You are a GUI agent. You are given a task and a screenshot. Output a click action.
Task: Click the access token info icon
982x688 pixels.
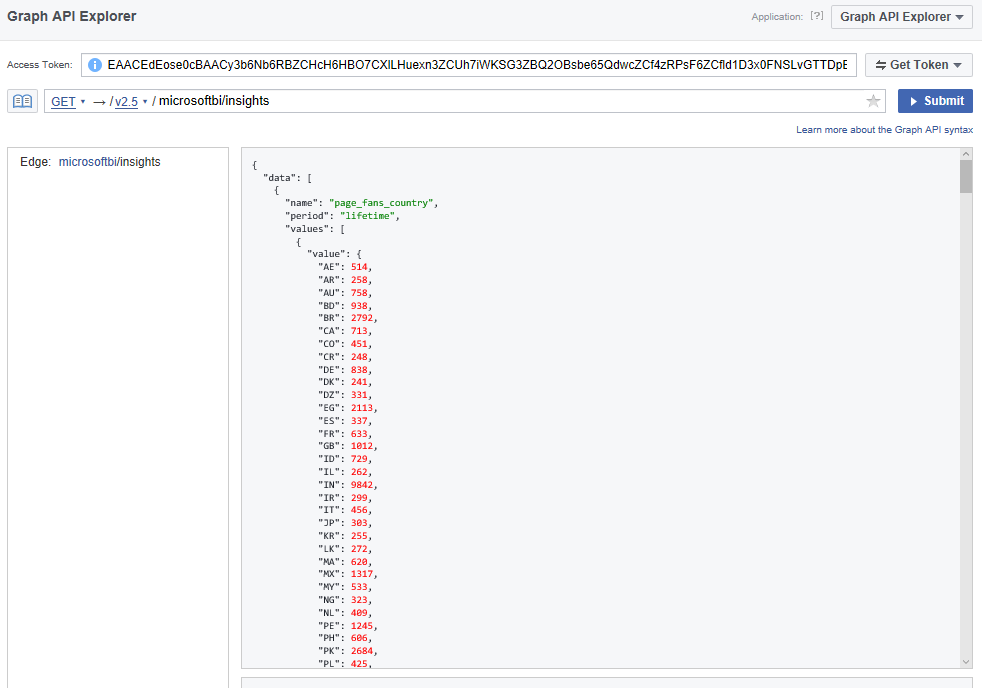[x=95, y=64]
